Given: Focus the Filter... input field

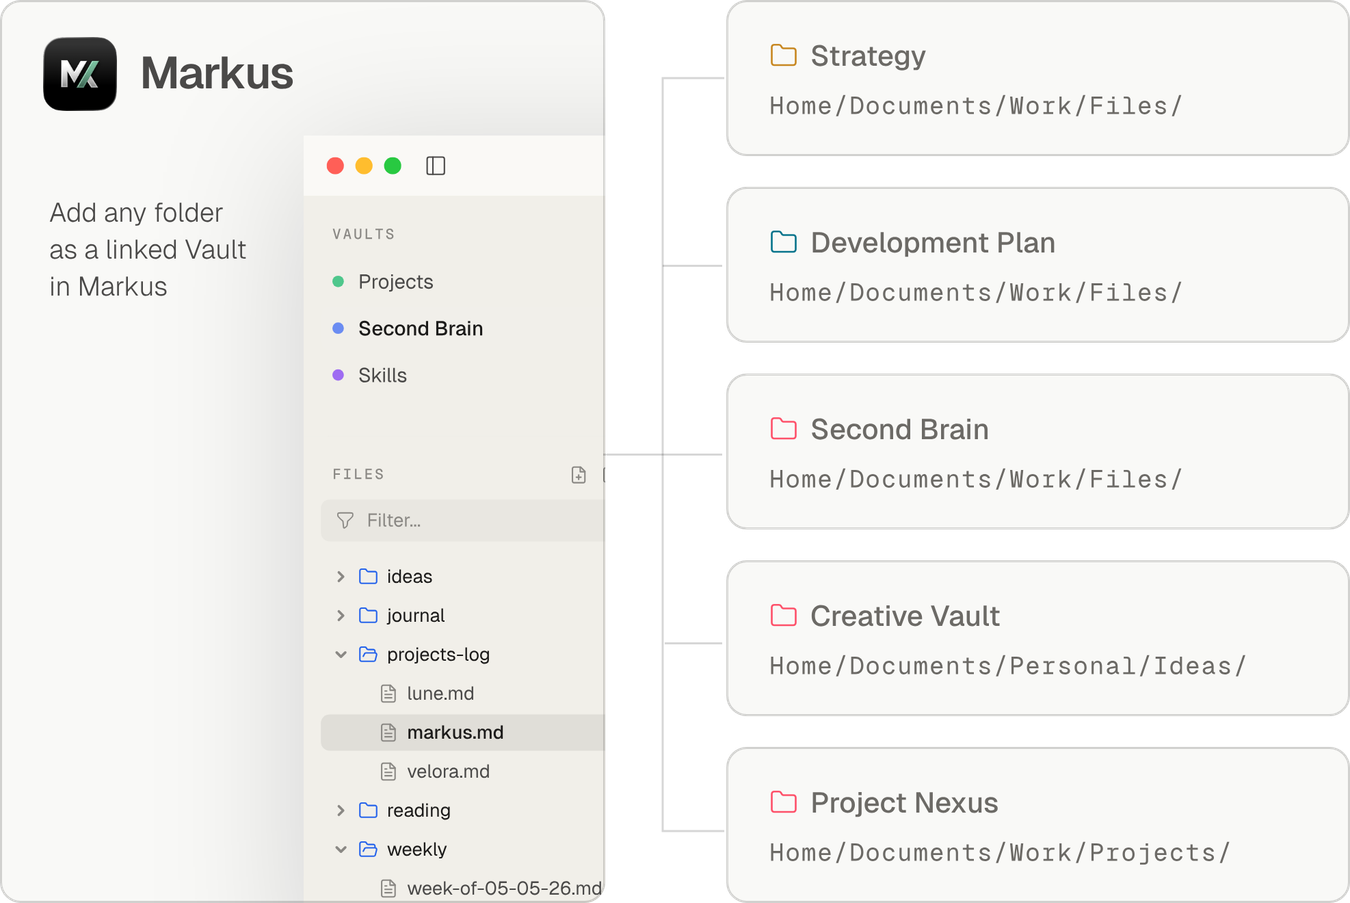Looking at the screenshot, I should click(x=463, y=520).
